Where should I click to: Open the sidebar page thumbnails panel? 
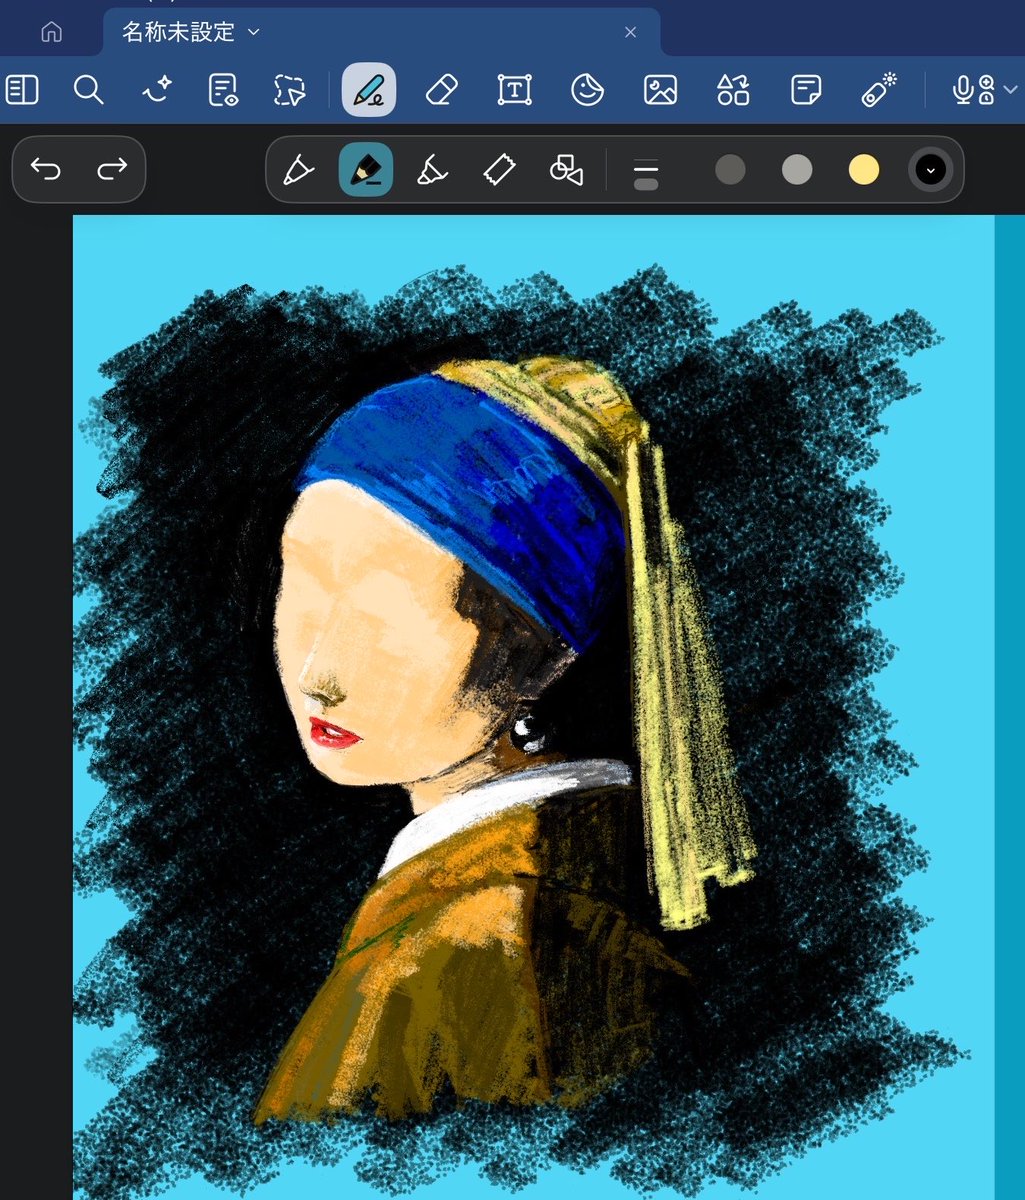click(x=22, y=90)
